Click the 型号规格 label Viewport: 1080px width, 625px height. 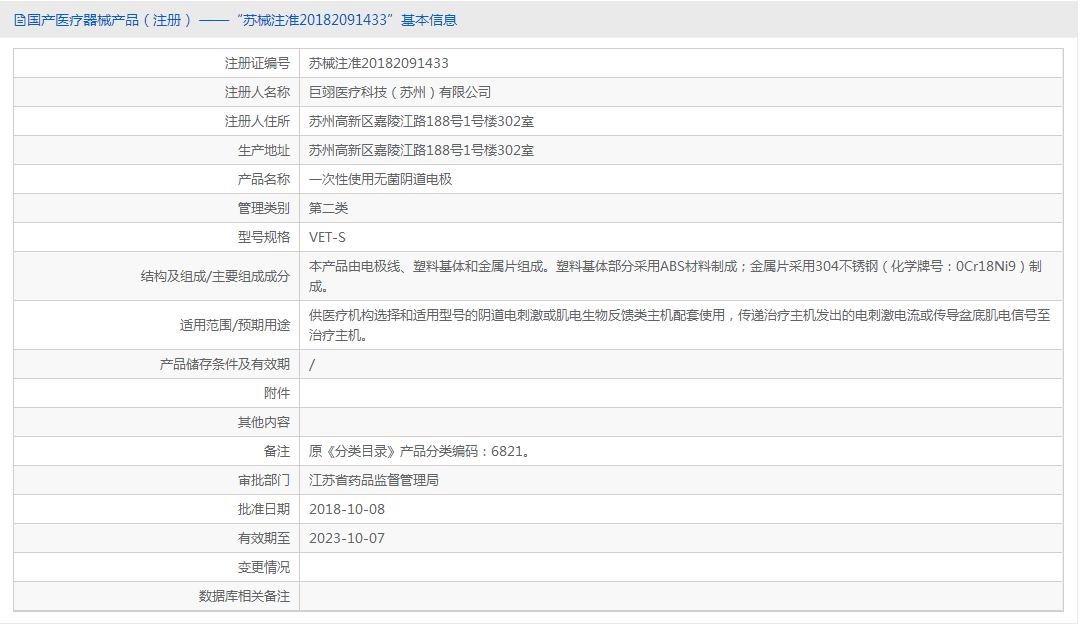264,237
